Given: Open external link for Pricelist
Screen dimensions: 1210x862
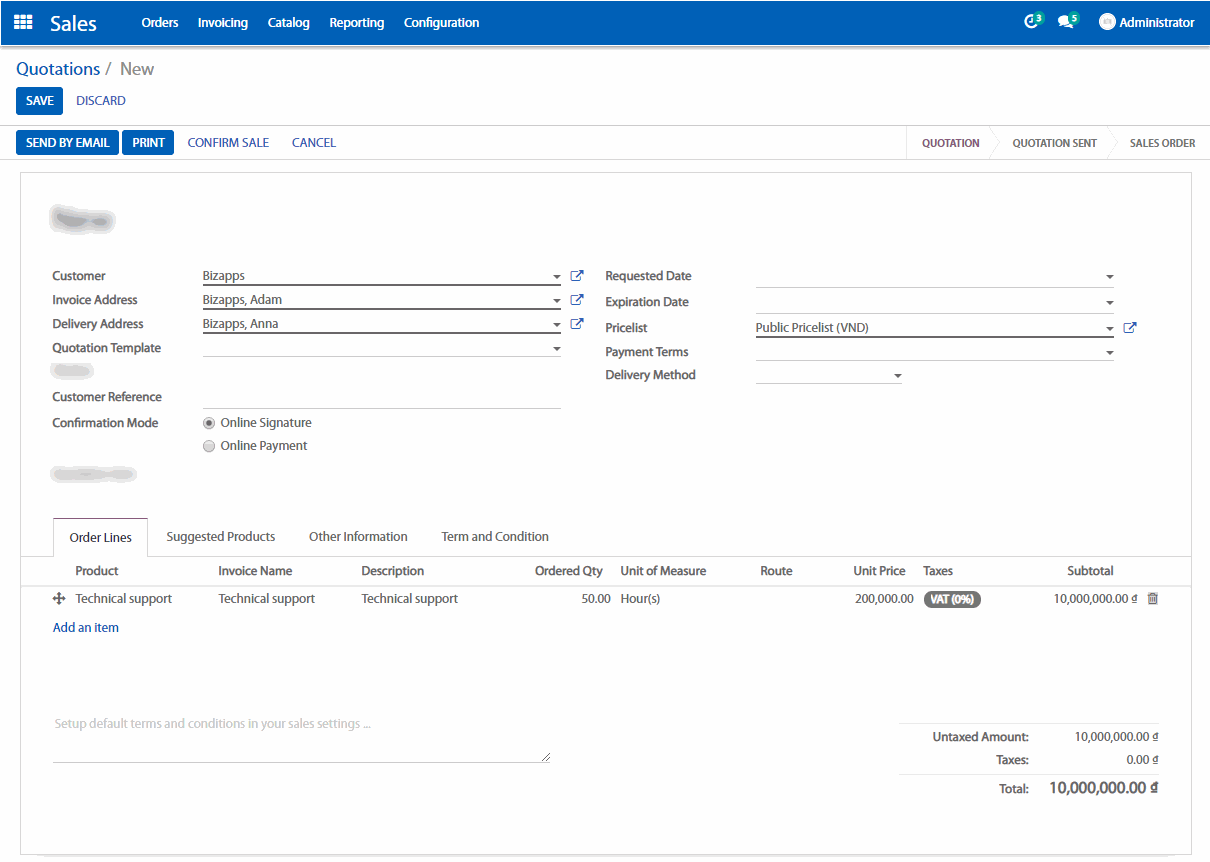Looking at the screenshot, I should 1130,328.
